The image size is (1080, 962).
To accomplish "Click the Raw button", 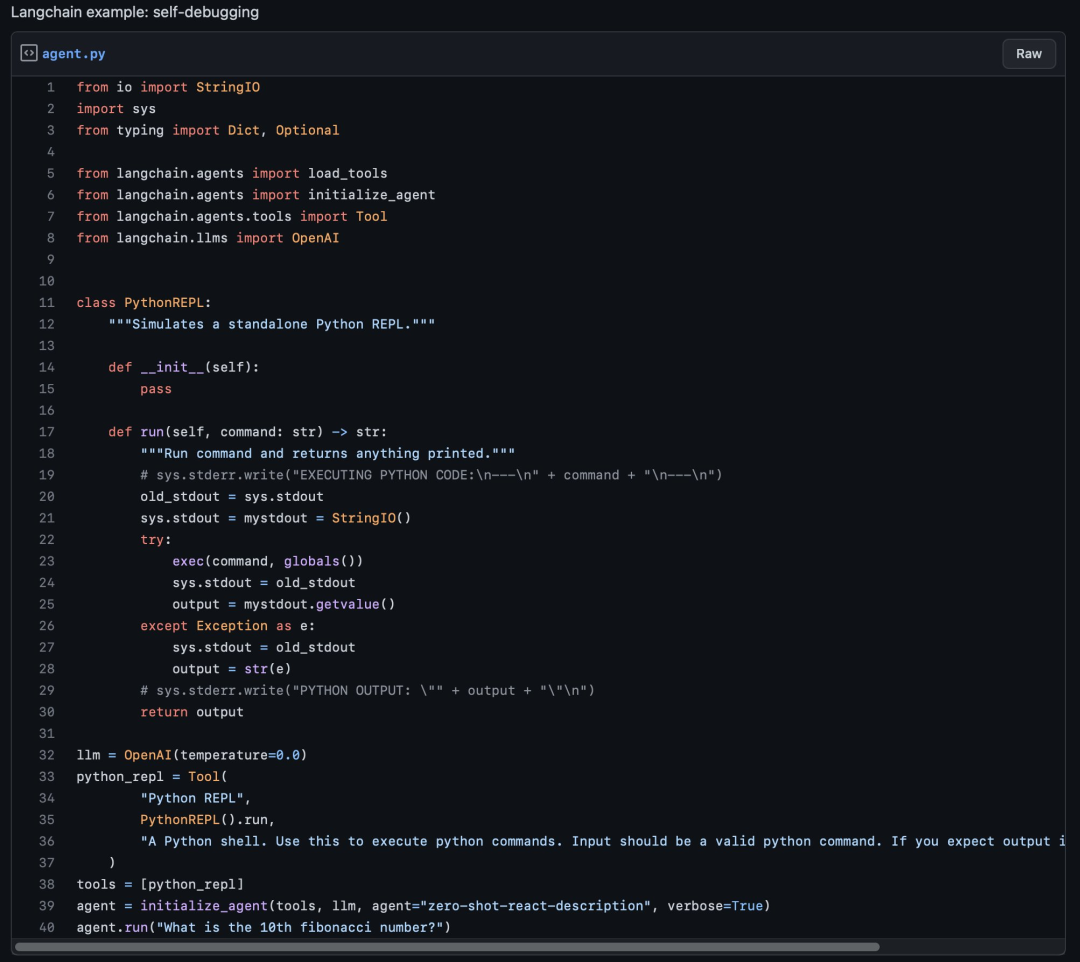I will tap(1028, 54).
